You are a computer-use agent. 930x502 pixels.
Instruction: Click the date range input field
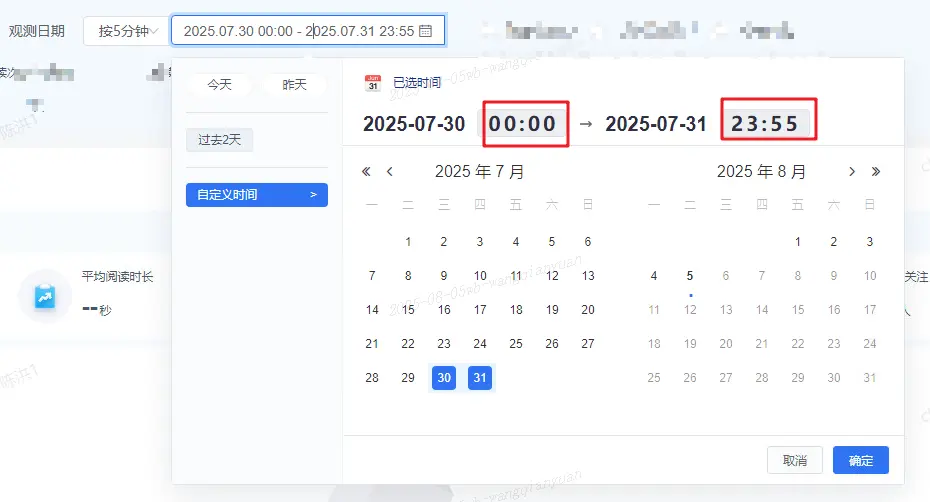point(308,31)
